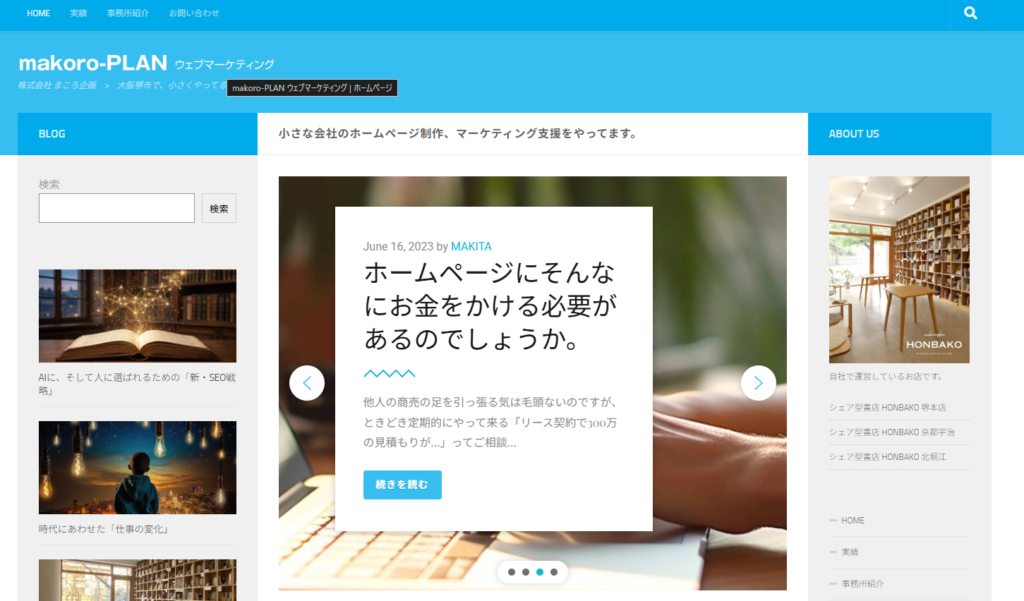The height and width of the screenshot is (601, 1024).
Task: Open the MAKITA author link
Action: pyautogui.click(x=471, y=246)
